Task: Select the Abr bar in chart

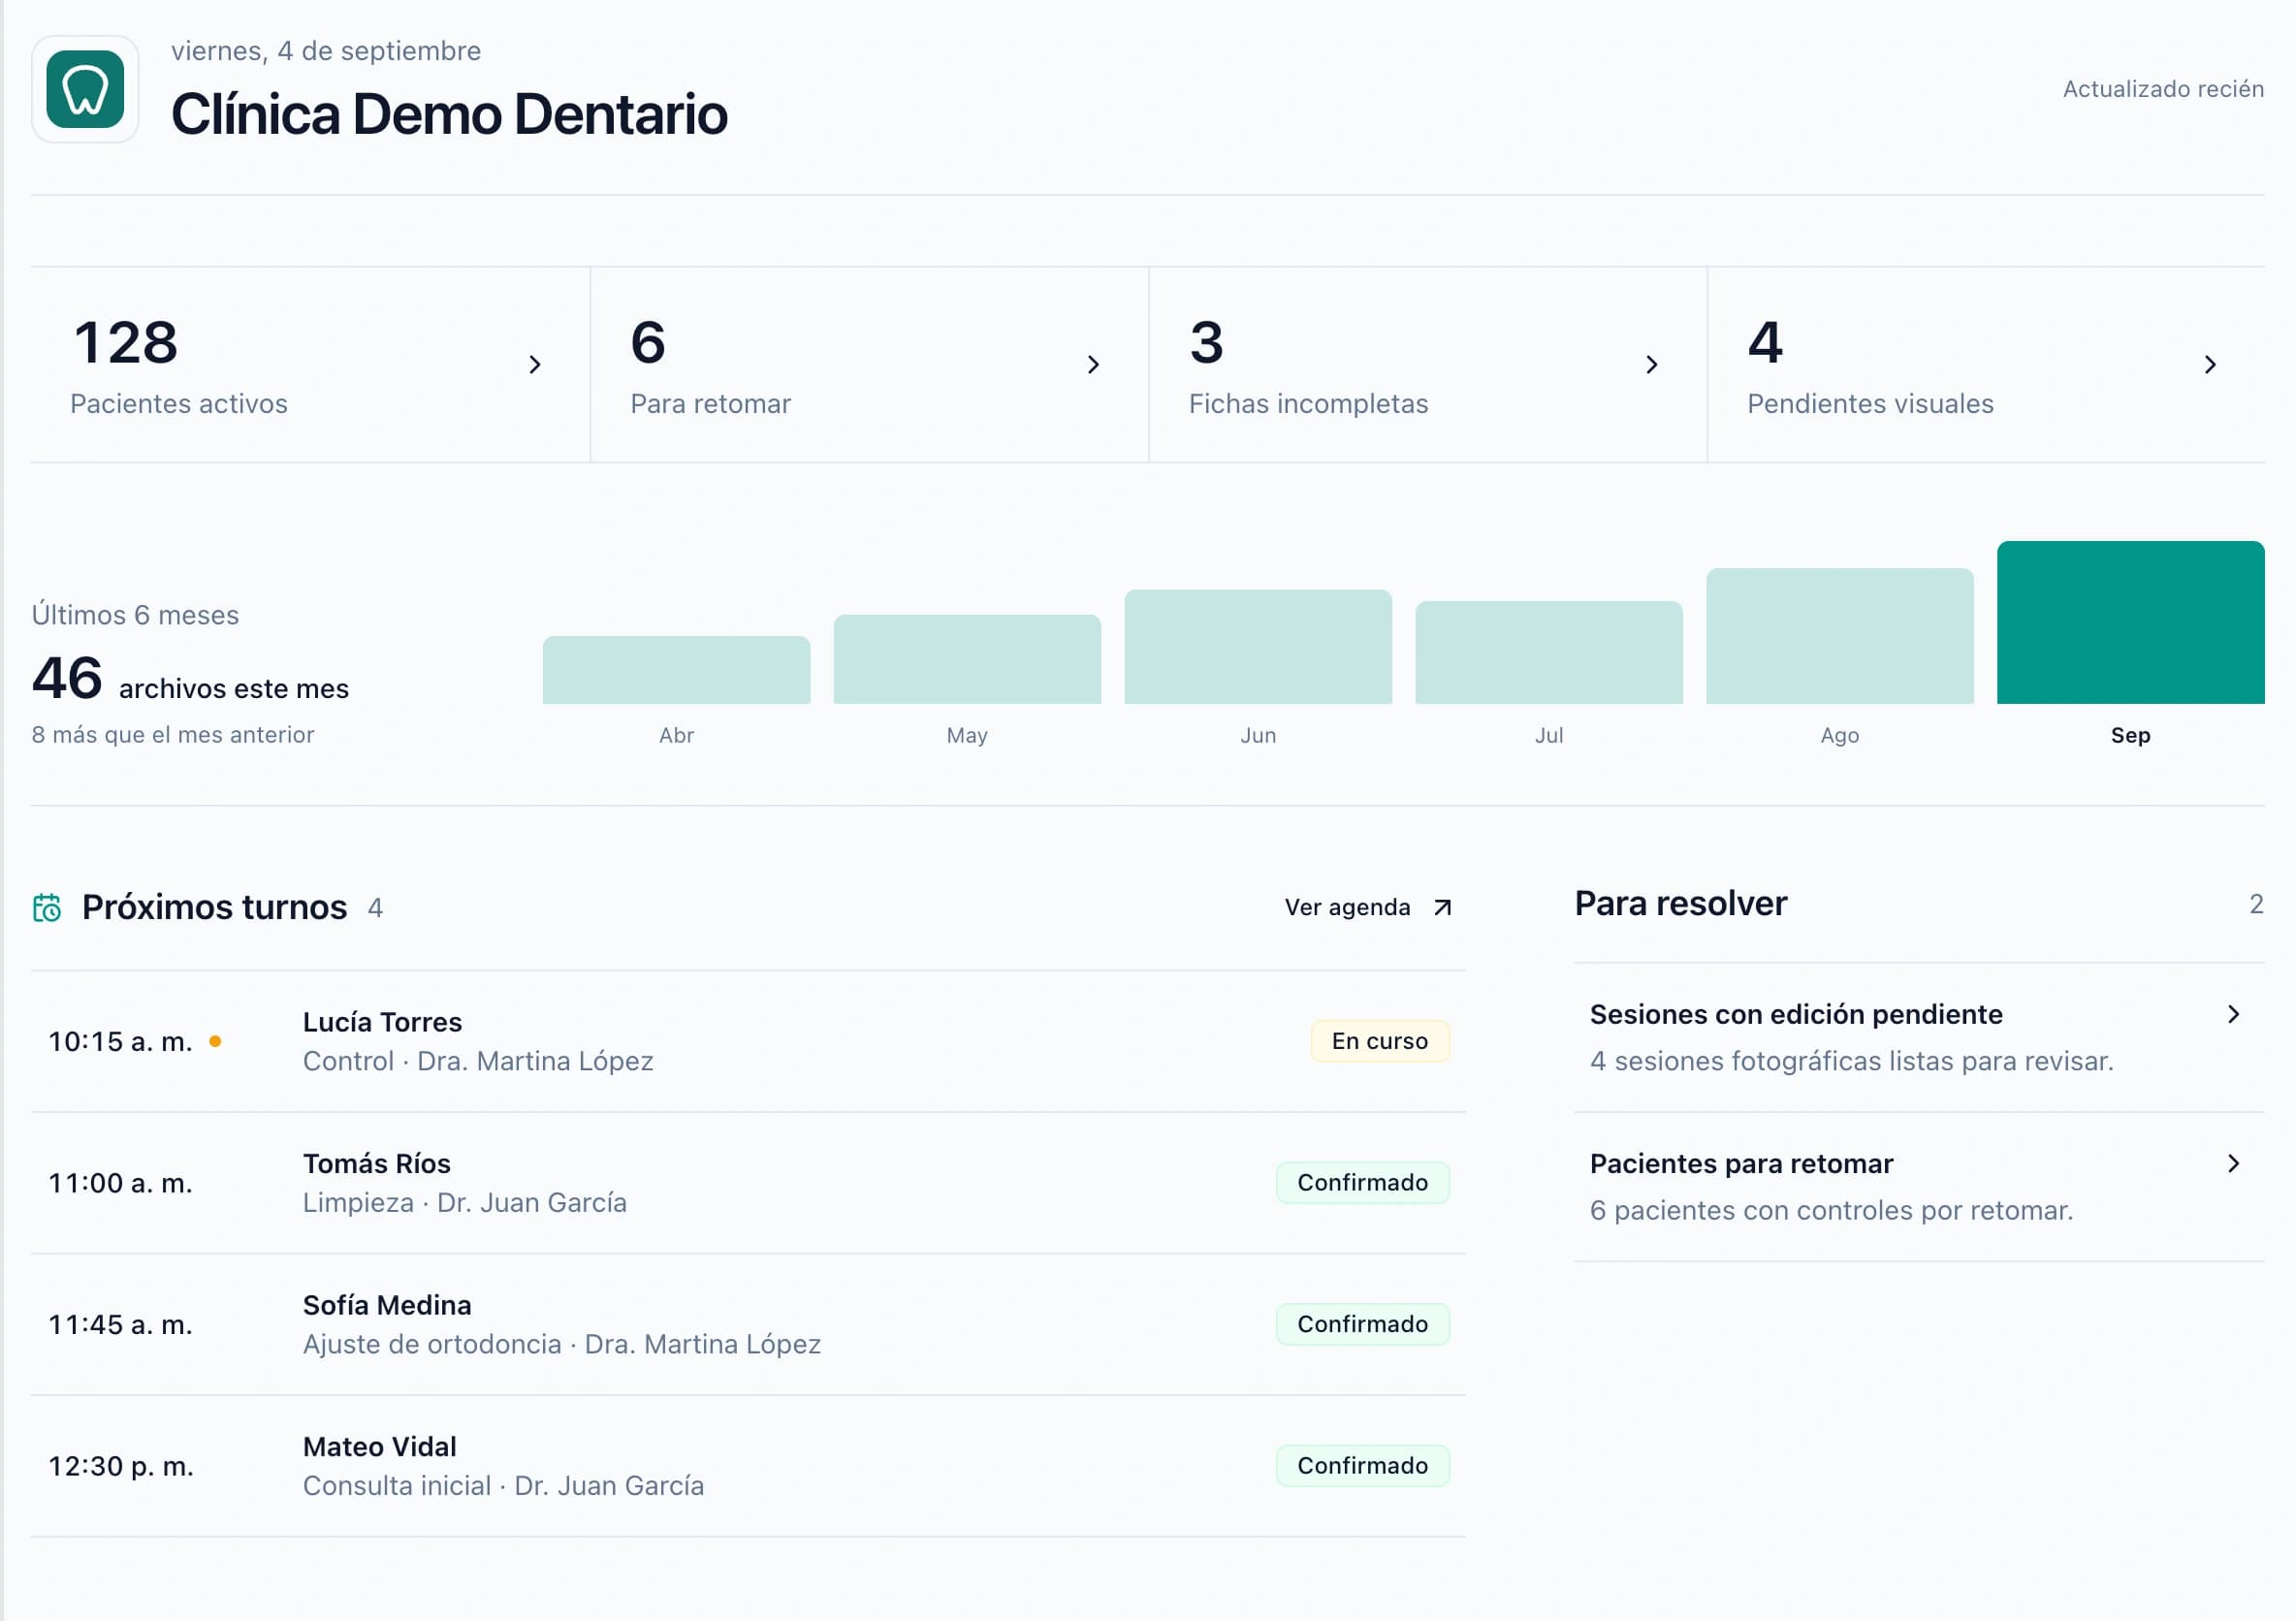Action: [x=676, y=670]
